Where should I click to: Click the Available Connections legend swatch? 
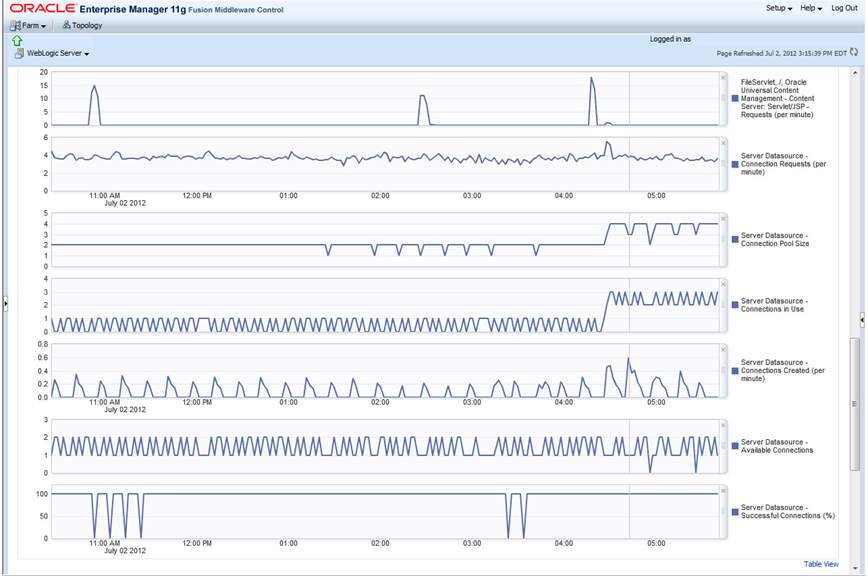point(735,446)
